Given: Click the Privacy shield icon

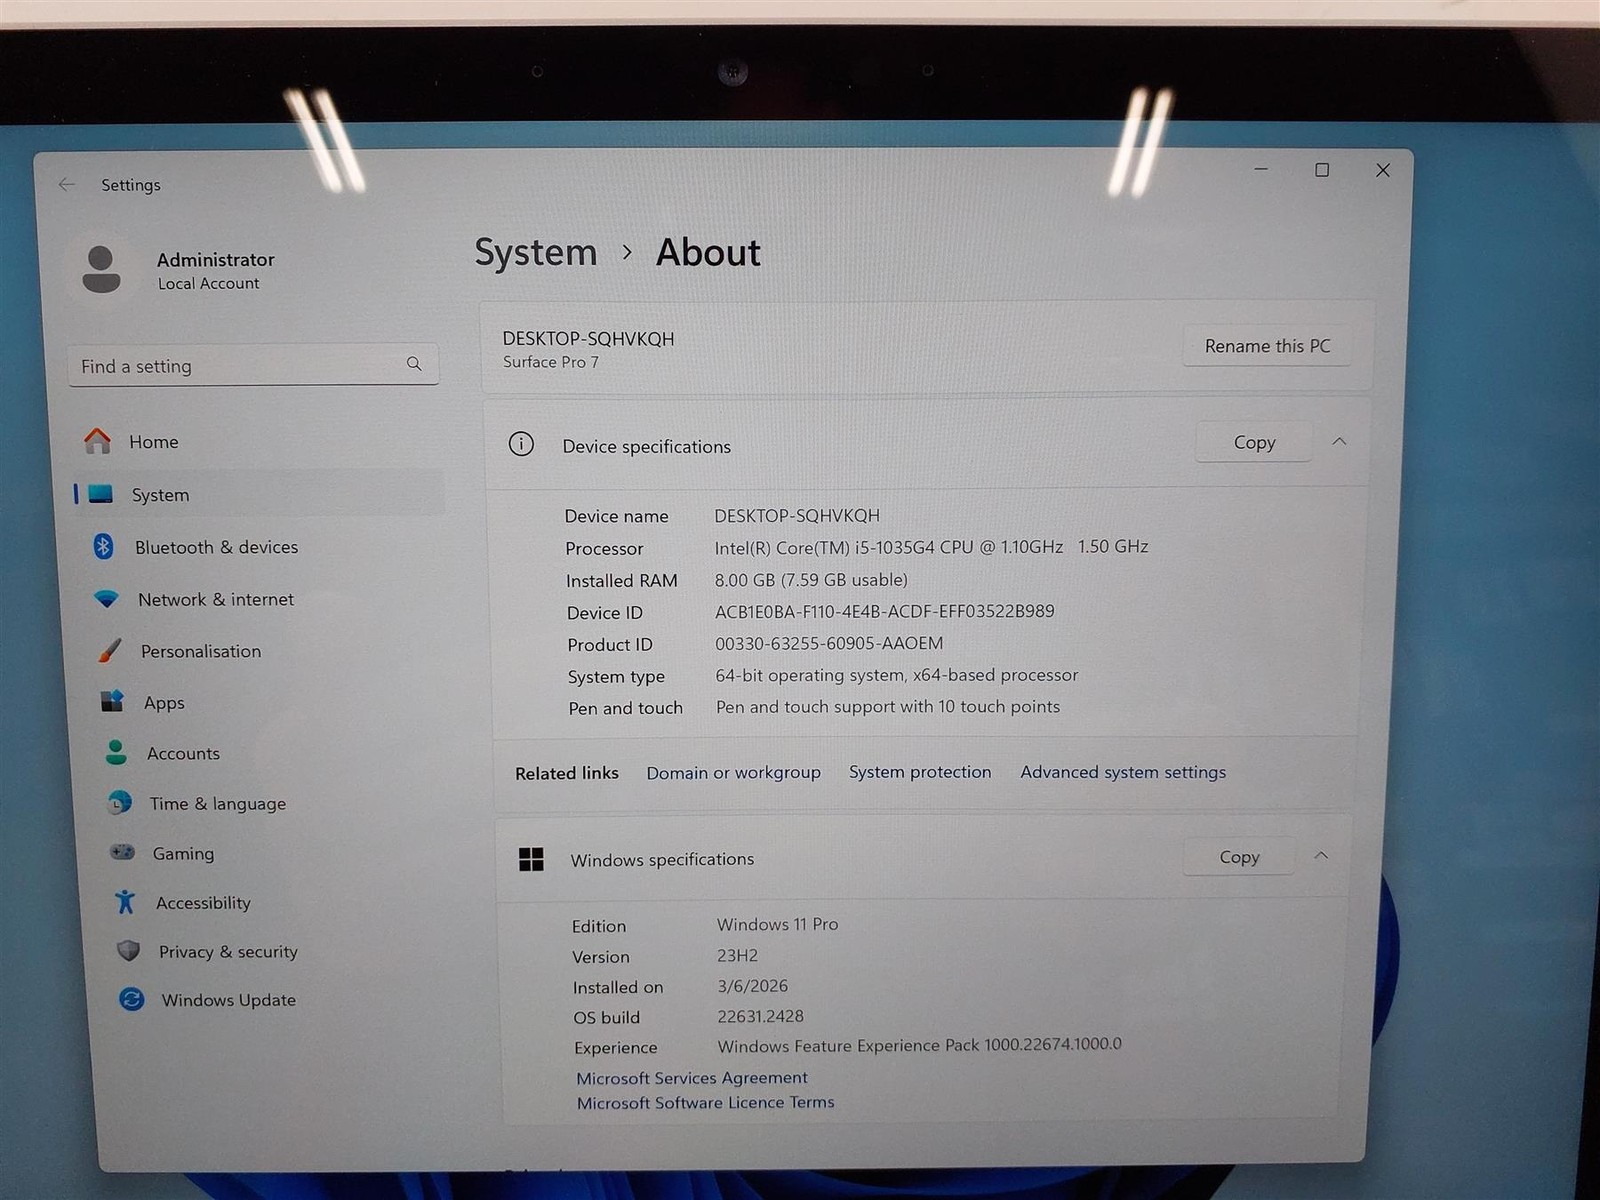Looking at the screenshot, I should tap(128, 950).
